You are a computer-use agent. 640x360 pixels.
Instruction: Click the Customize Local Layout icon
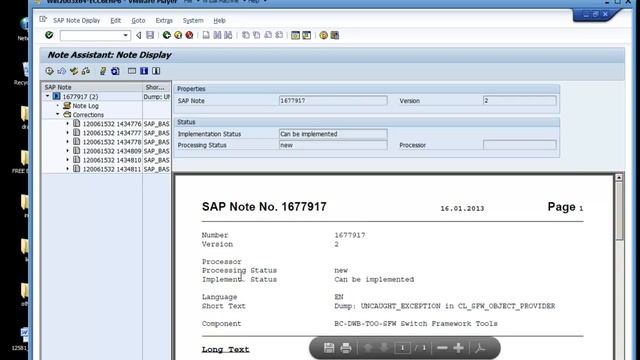[x=335, y=35]
